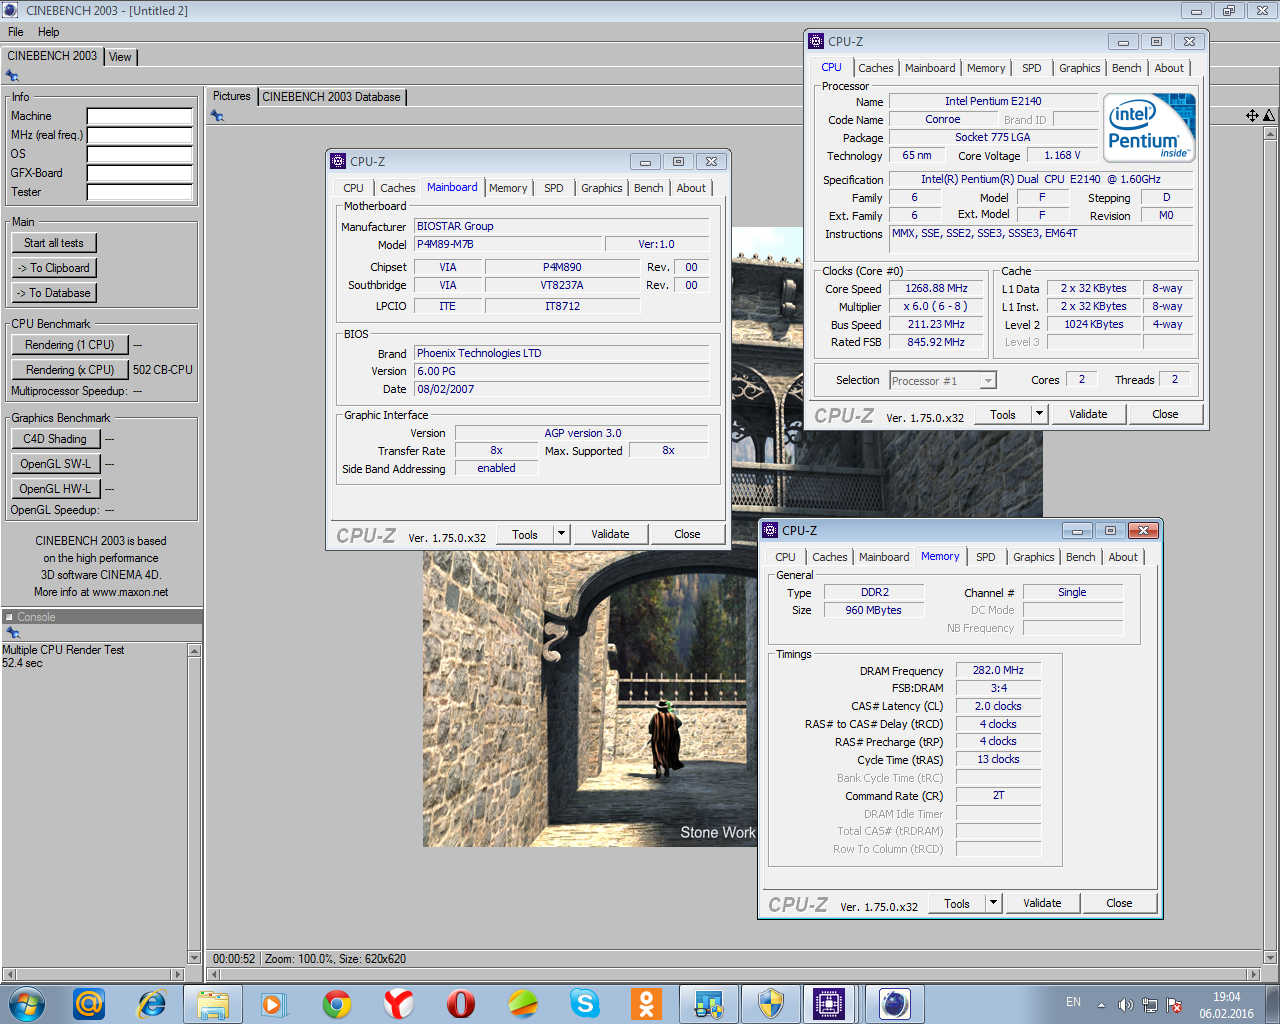Open Bench tab in Memory CPU-Z window
The width and height of the screenshot is (1280, 1024).
click(1081, 557)
